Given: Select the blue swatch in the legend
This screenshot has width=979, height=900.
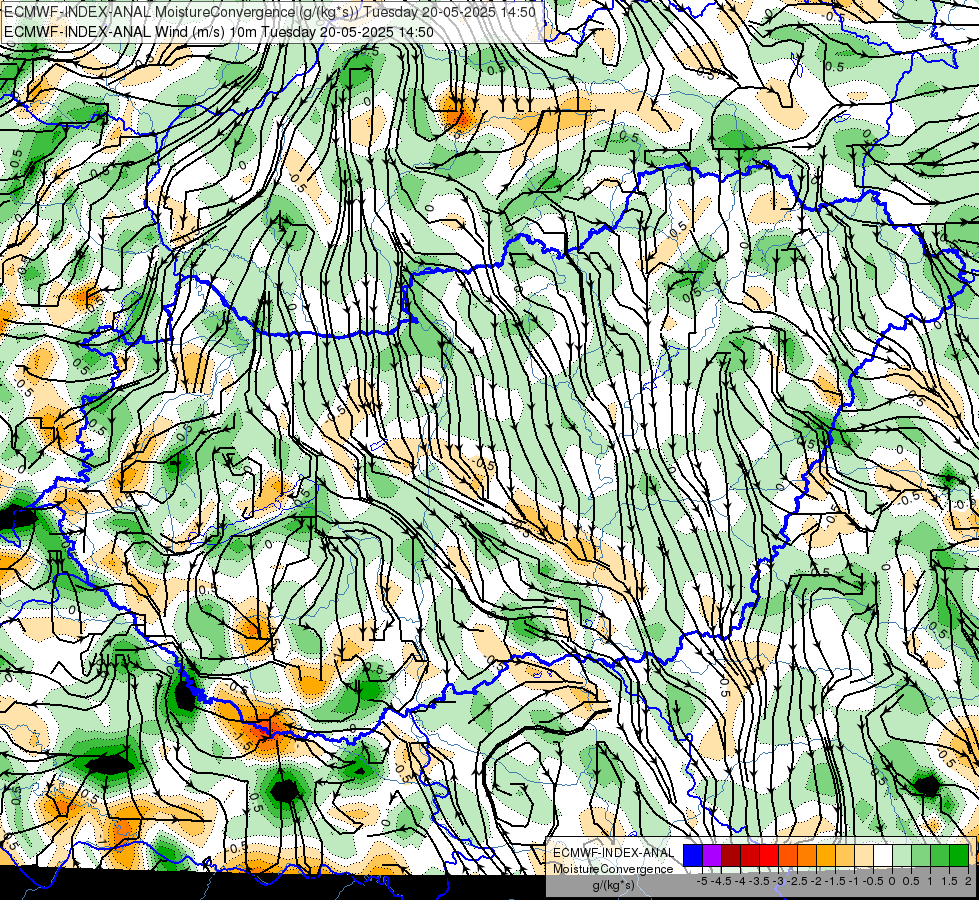Looking at the screenshot, I should pos(693,855).
